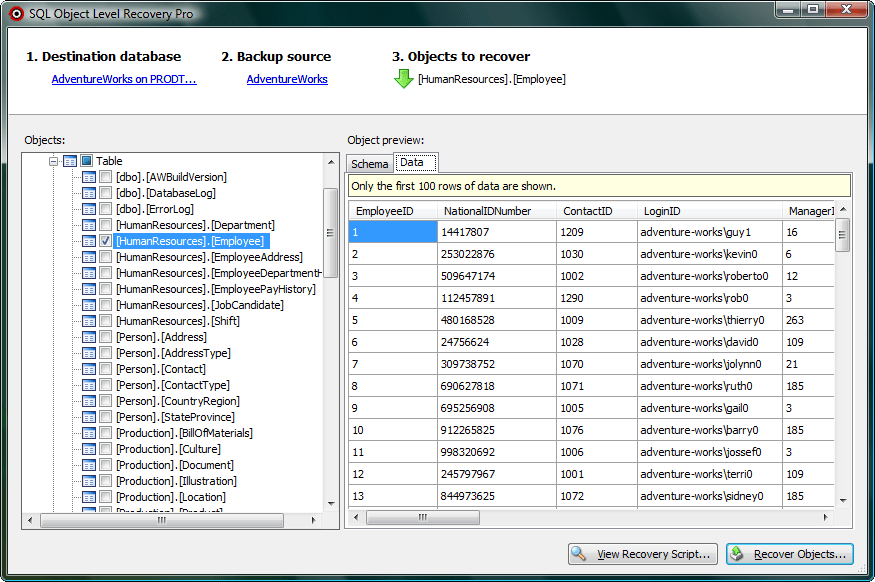
Task: Click the table icon beside [dbo].[ErrorLog]
Action: [x=89, y=209]
